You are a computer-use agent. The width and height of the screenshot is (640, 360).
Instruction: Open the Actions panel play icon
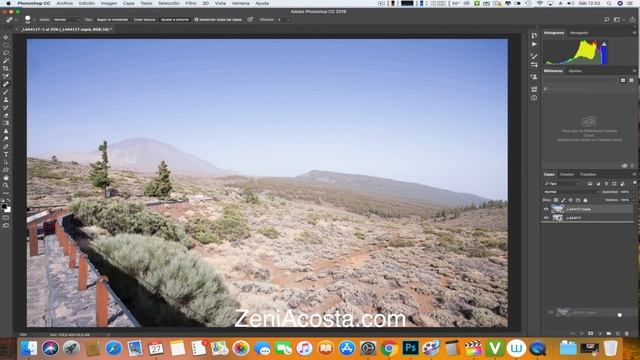(534, 44)
